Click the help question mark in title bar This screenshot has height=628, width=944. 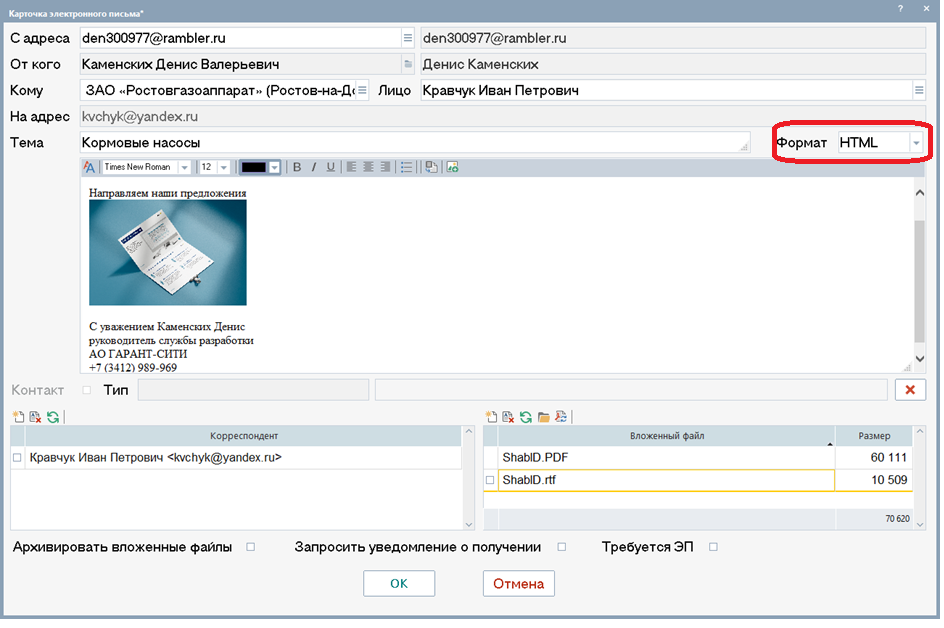[901, 8]
